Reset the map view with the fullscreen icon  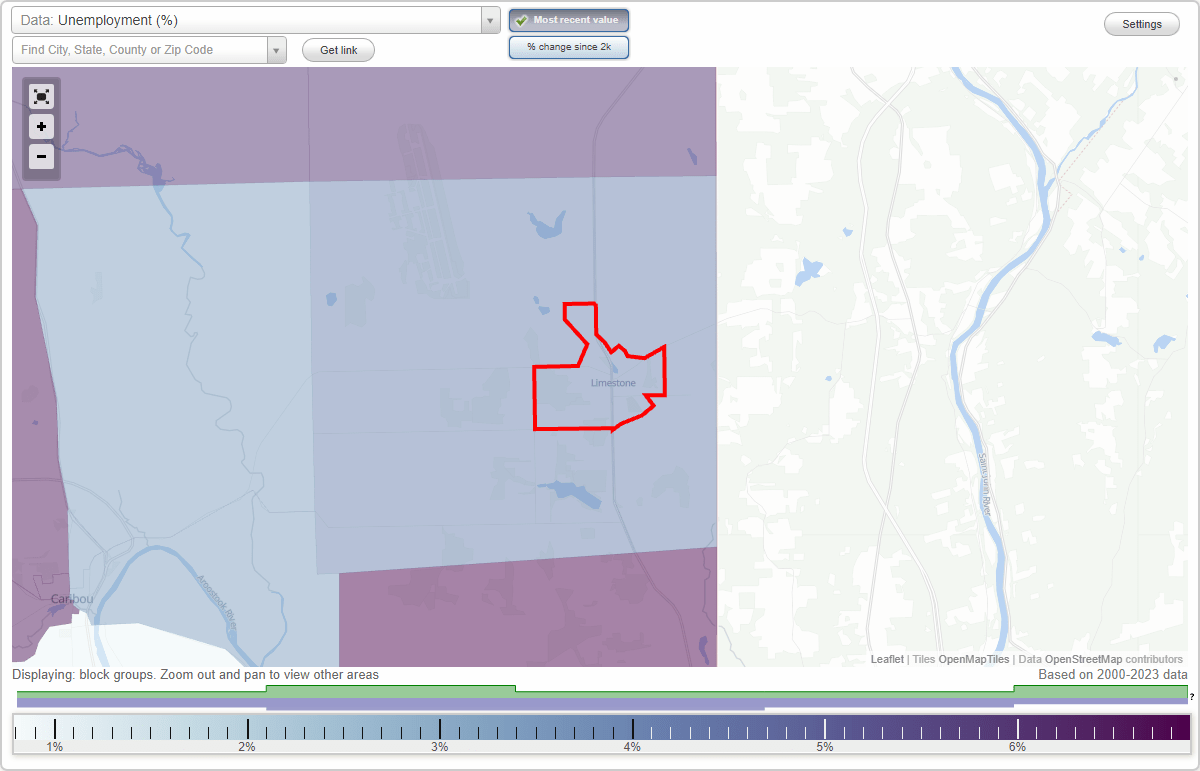[41, 96]
